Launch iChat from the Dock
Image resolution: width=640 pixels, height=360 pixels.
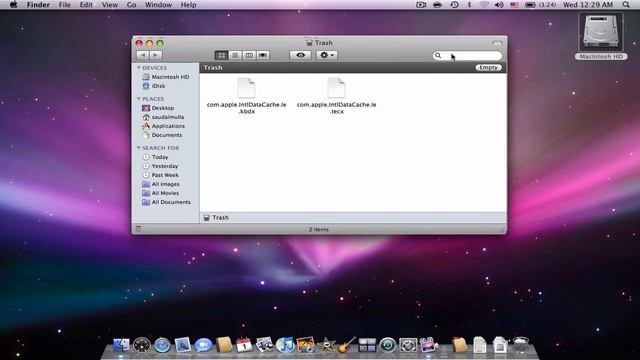click(x=203, y=345)
